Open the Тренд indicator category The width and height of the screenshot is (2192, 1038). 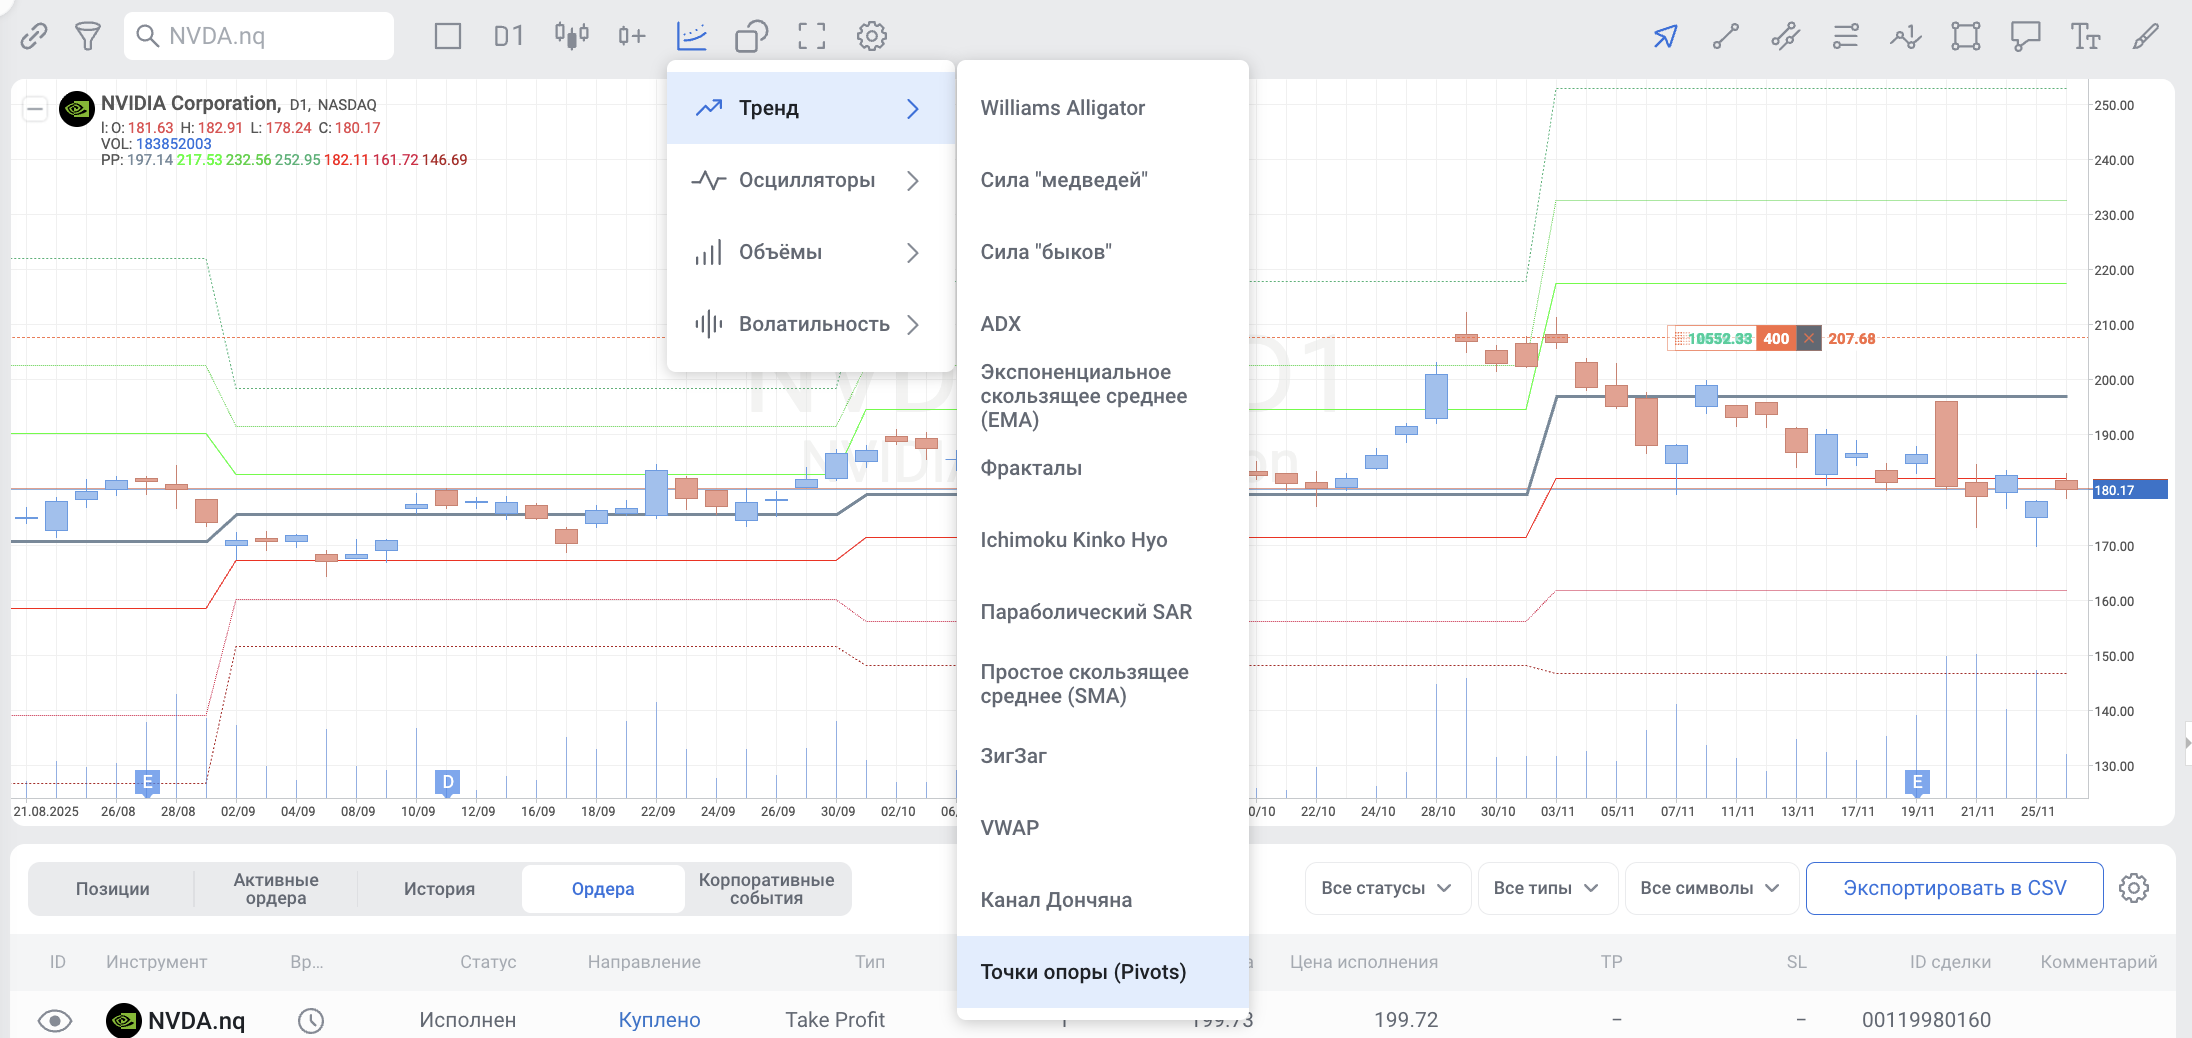tap(811, 108)
